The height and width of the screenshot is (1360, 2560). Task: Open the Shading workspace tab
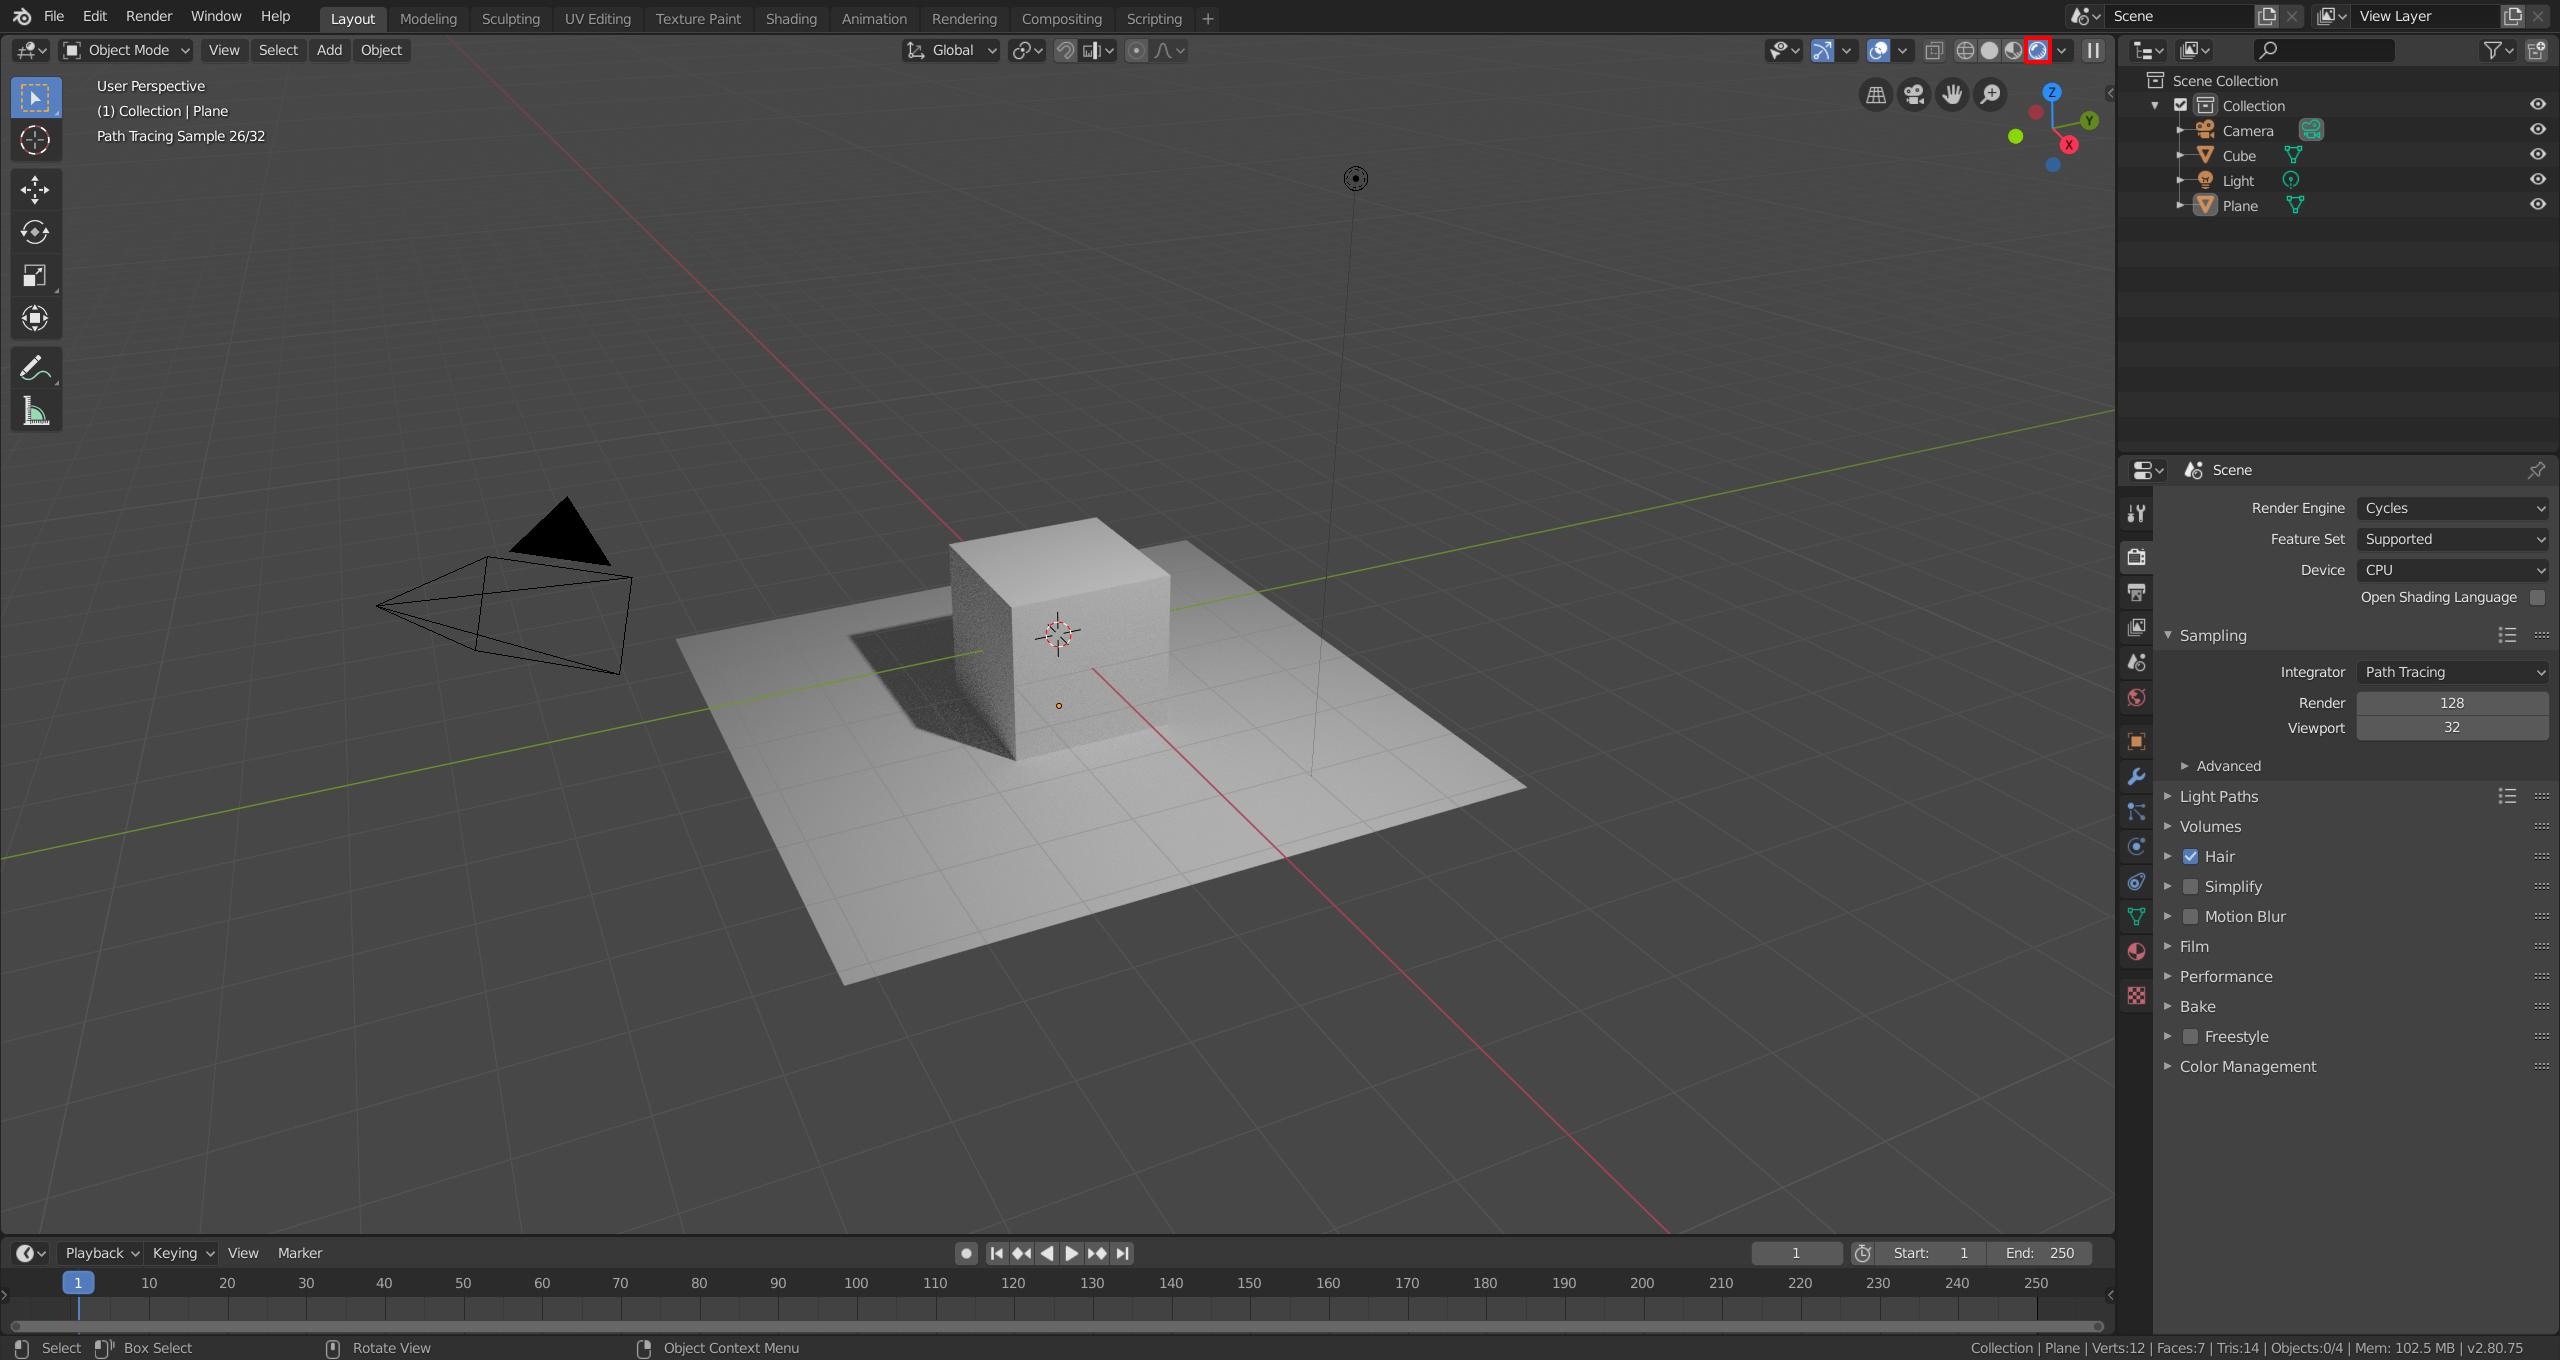[x=789, y=17]
